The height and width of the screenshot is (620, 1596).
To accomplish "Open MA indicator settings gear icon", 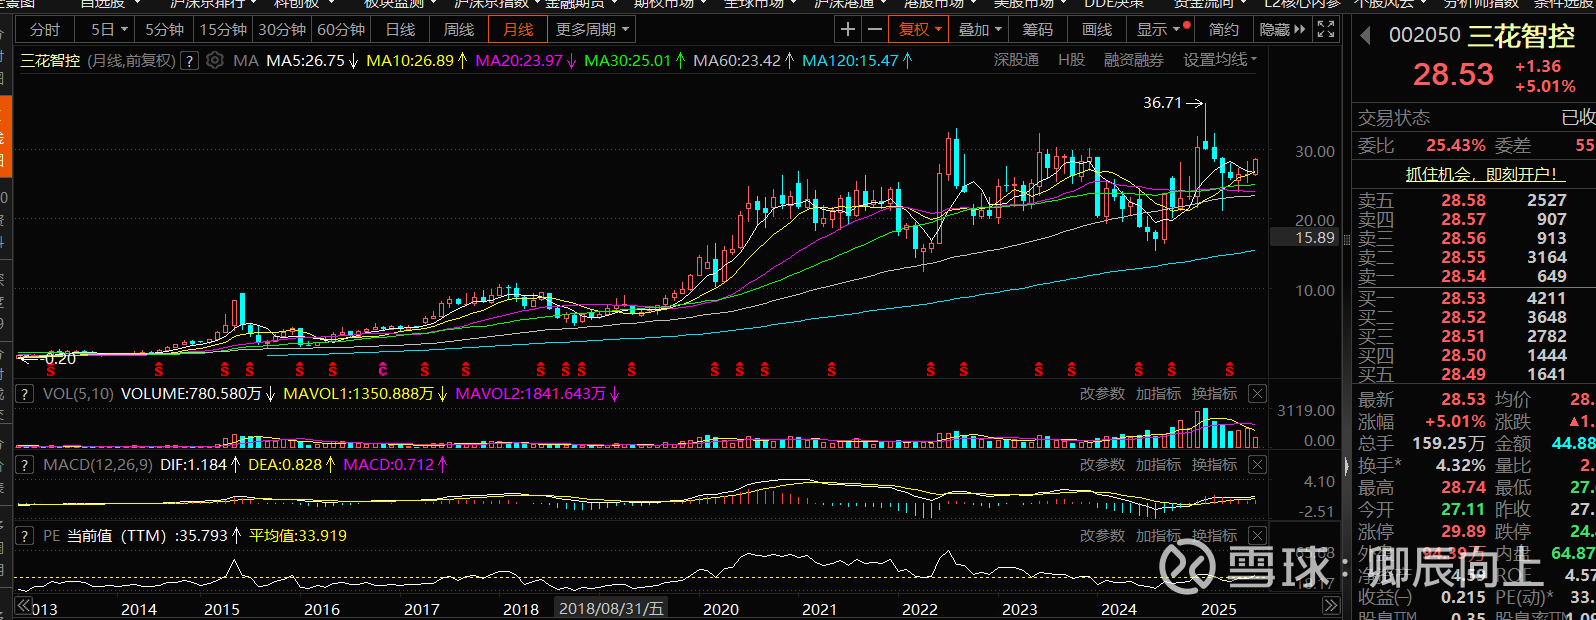I will coord(215,60).
